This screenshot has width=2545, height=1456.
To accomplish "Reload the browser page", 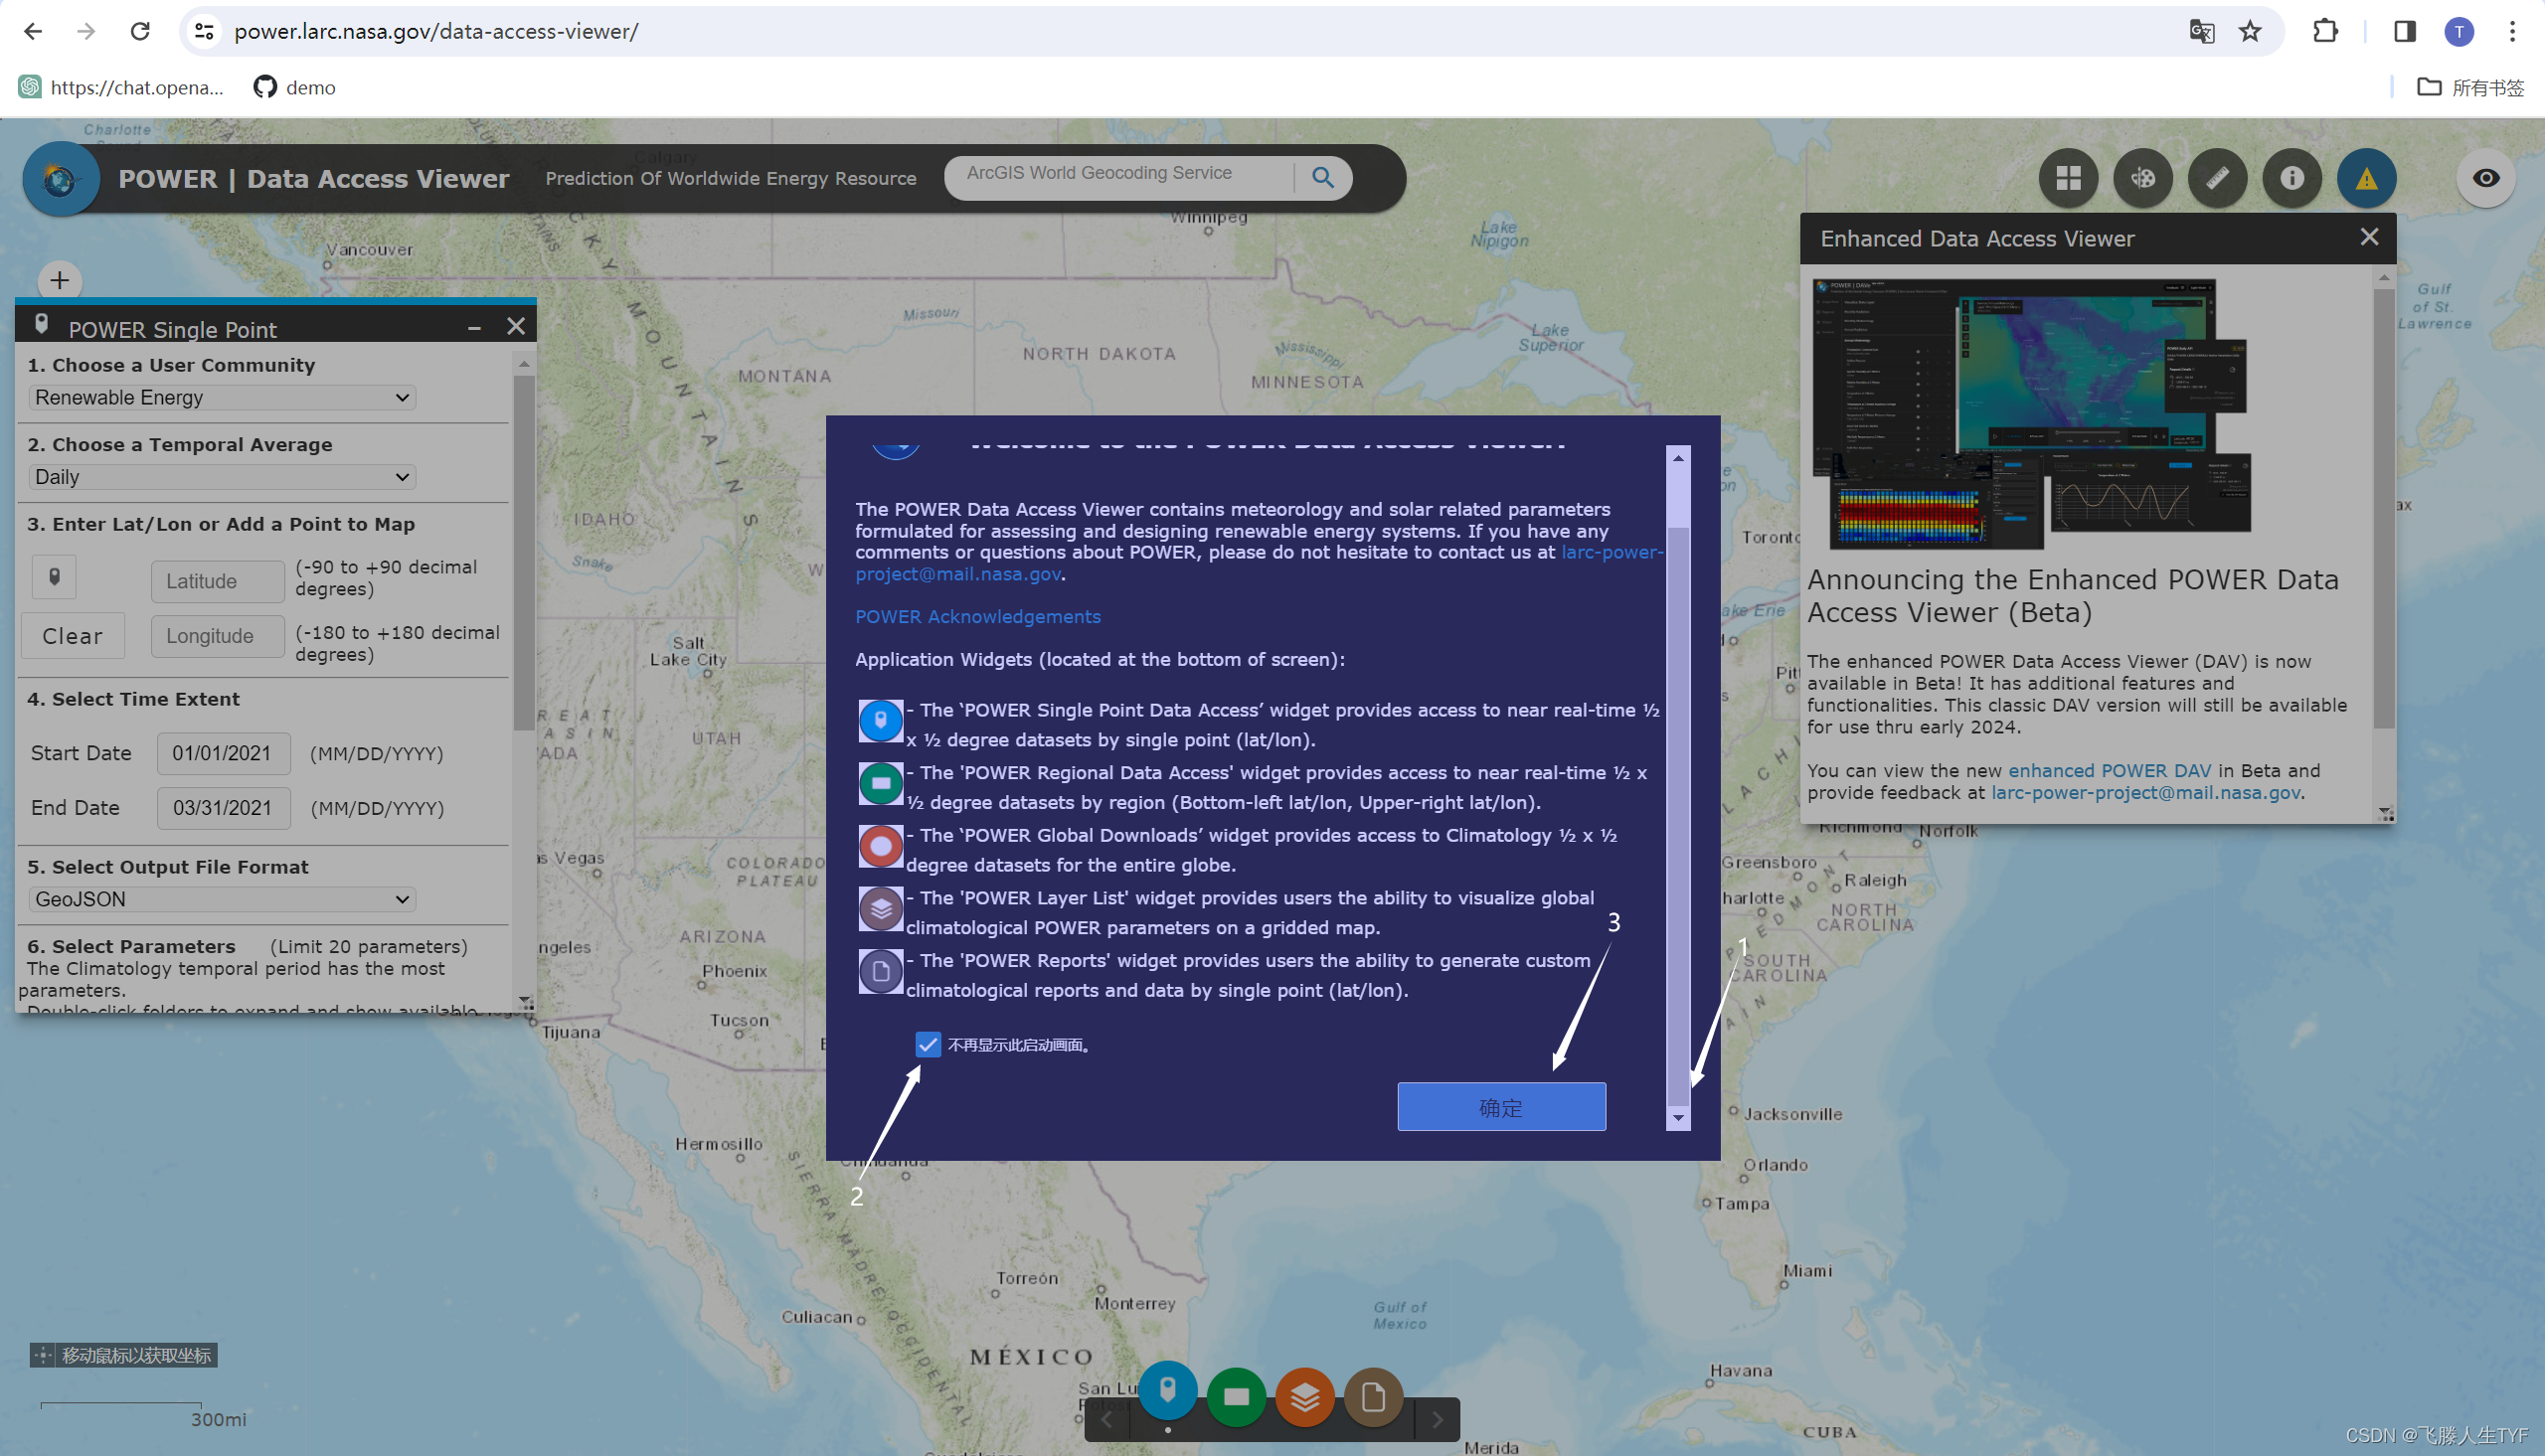I will [x=140, y=31].
